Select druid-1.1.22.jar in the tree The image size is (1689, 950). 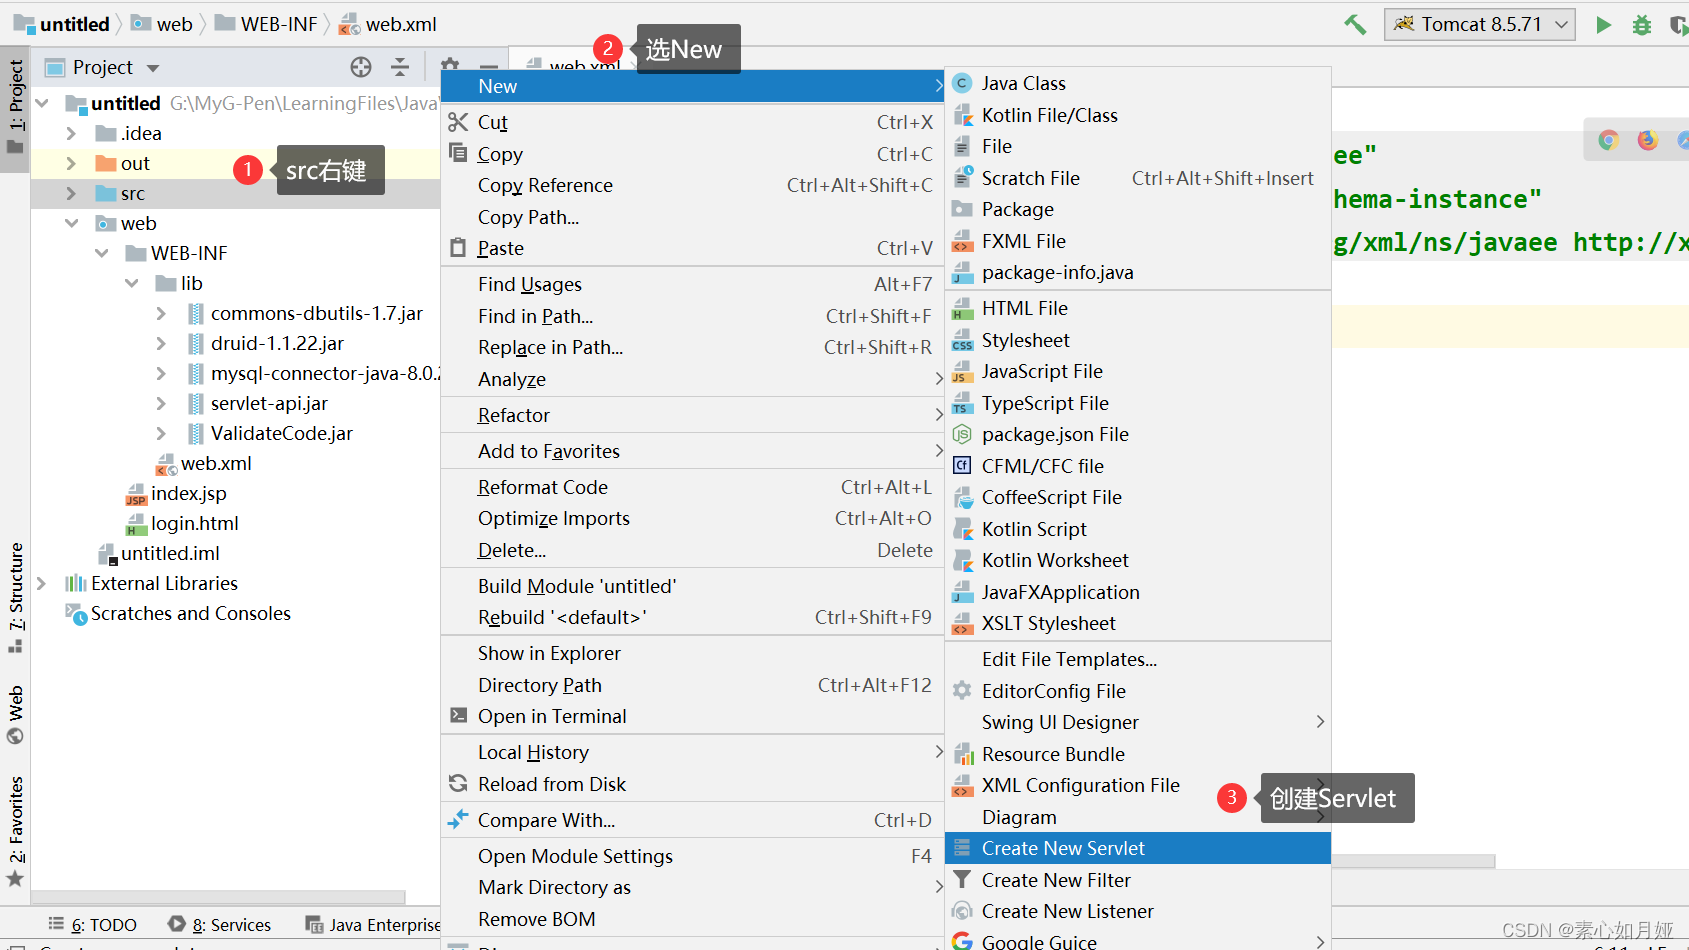click(277, 343)
